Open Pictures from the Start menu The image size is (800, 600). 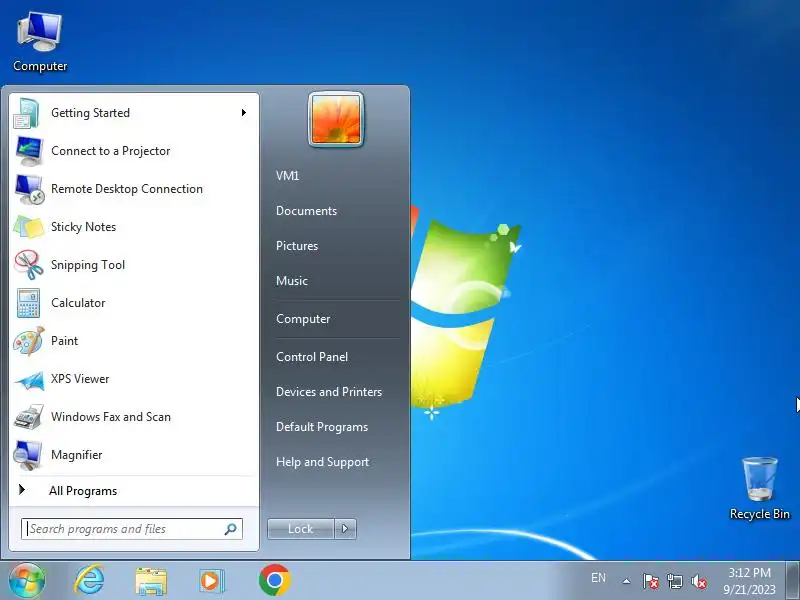(x=297, y=246)
